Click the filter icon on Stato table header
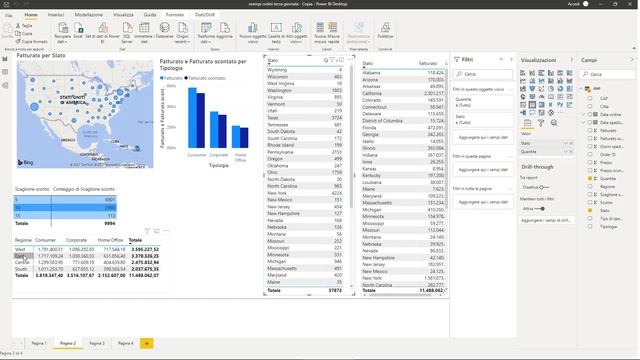 coord(332,60)
